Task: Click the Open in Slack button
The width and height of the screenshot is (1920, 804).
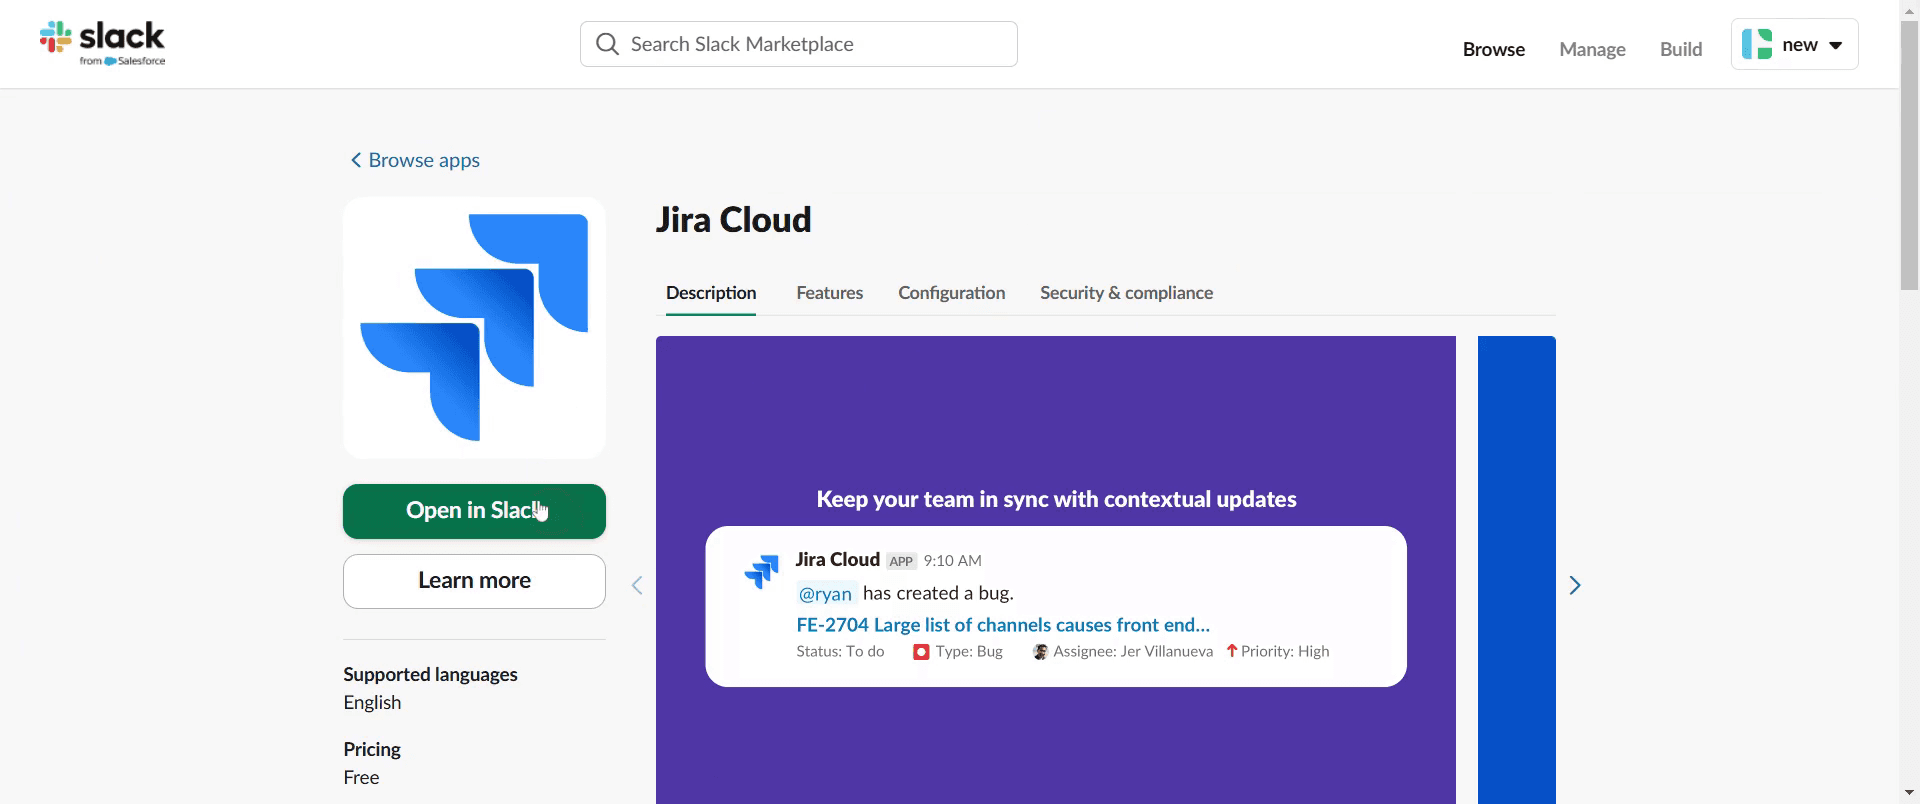Action: click(474, 511)
